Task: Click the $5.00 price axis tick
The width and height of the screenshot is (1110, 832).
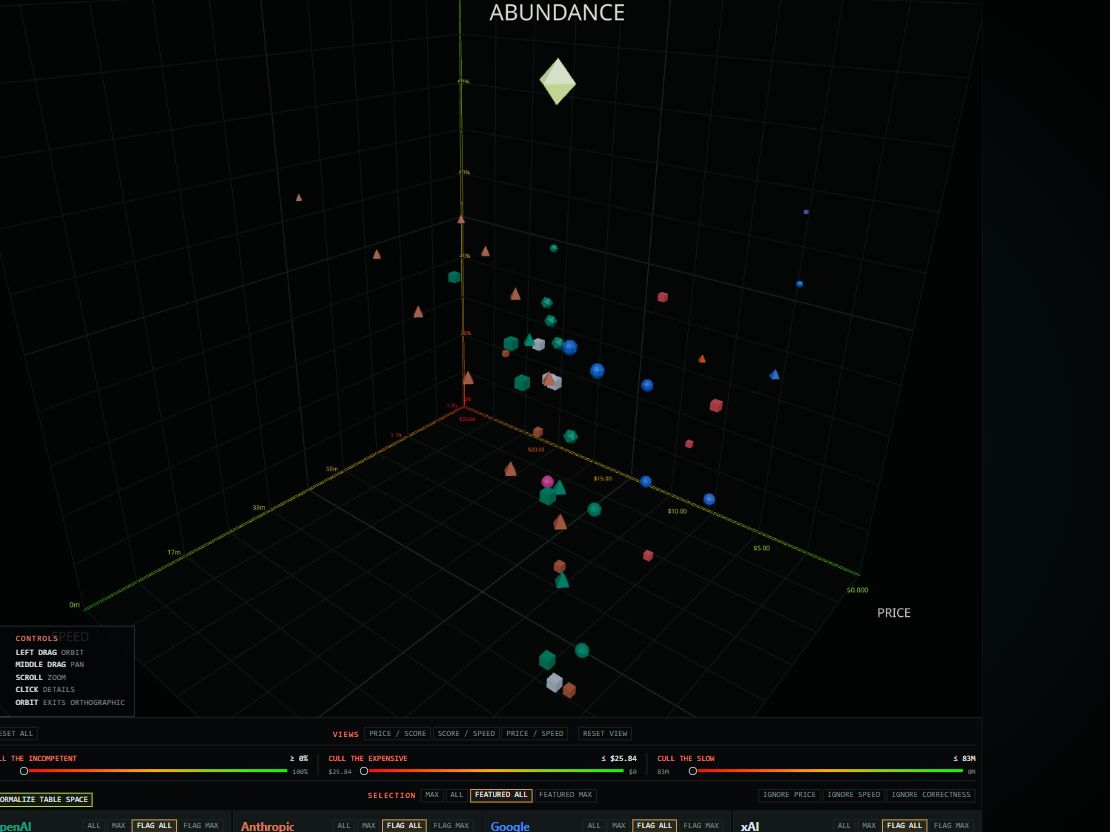Action: (761, 548)
